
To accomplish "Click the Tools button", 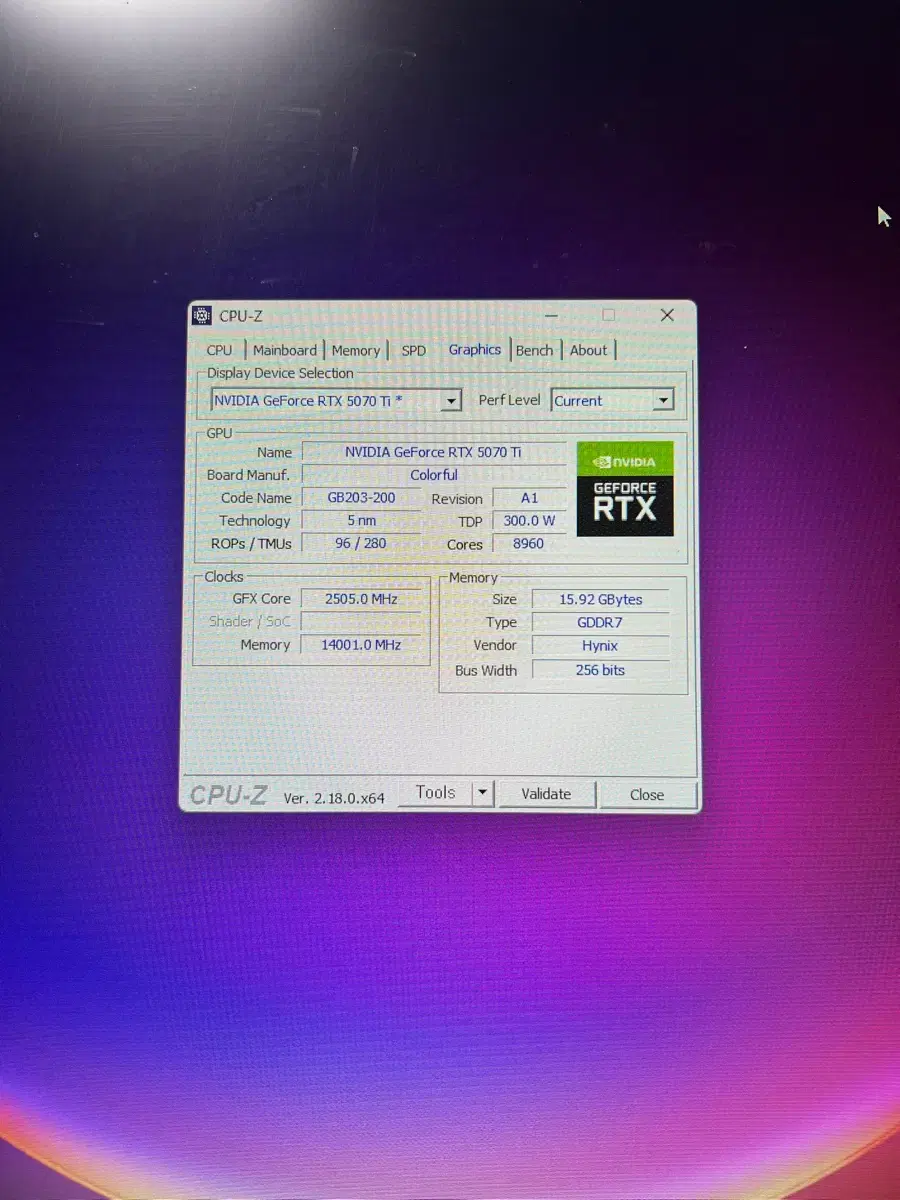I will point(435,793).
